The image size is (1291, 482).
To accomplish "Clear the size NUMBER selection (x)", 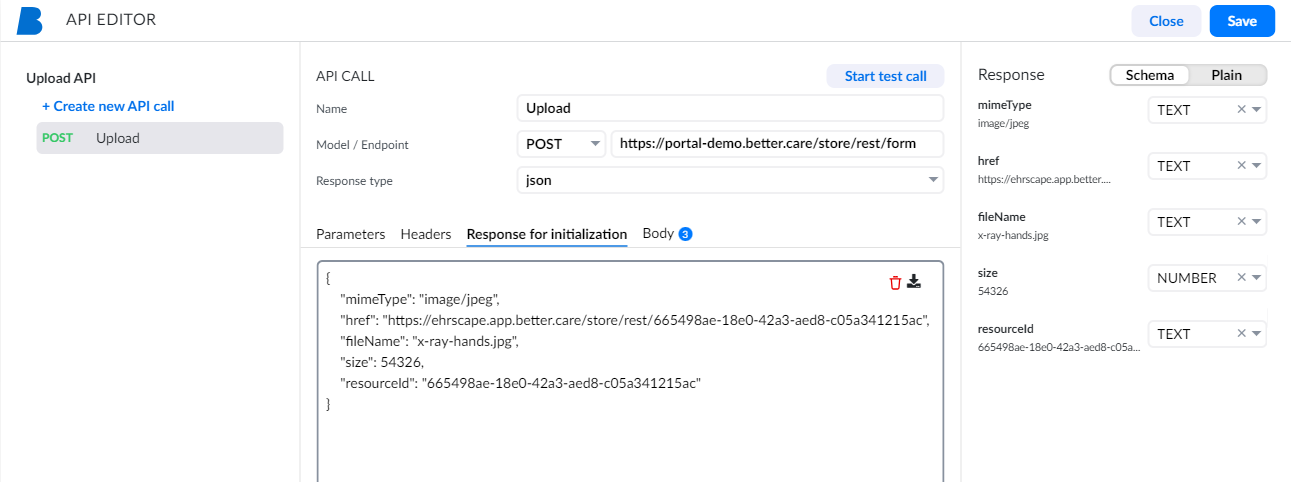I will coord(1241,278).
